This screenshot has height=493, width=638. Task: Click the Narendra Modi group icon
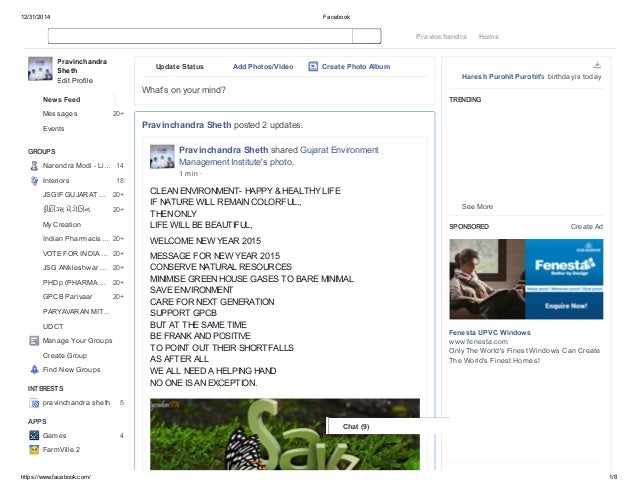click(x=34, y=166)
